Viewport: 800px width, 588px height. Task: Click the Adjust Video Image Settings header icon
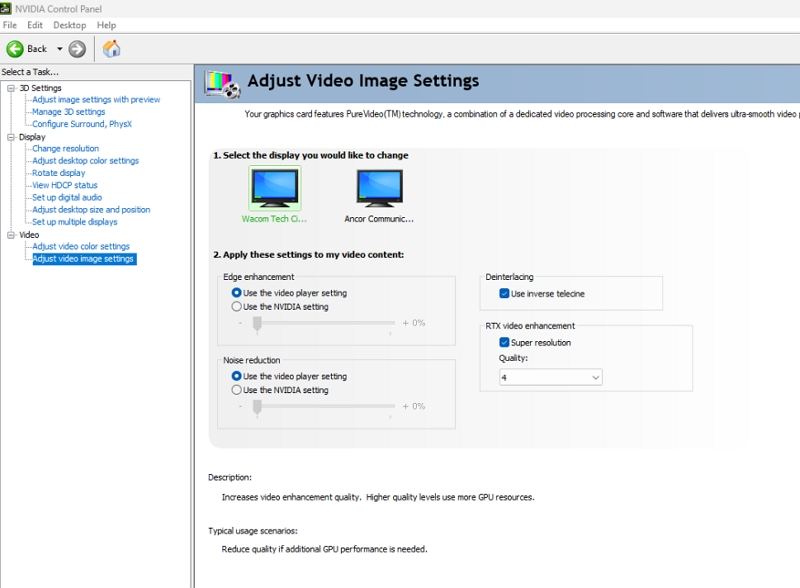click(x=222, y=84)
